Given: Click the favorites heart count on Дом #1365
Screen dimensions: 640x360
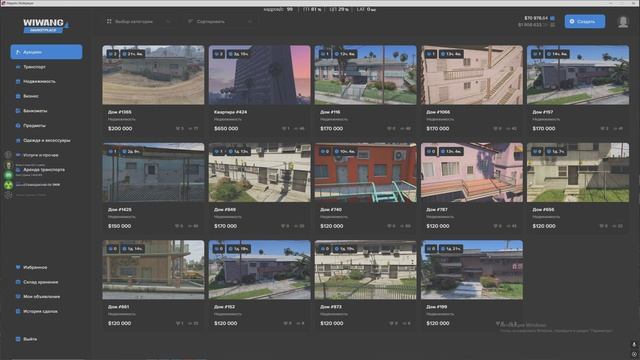Looking at the screenshot, I should pyautogui.click(x=180, y=129).
